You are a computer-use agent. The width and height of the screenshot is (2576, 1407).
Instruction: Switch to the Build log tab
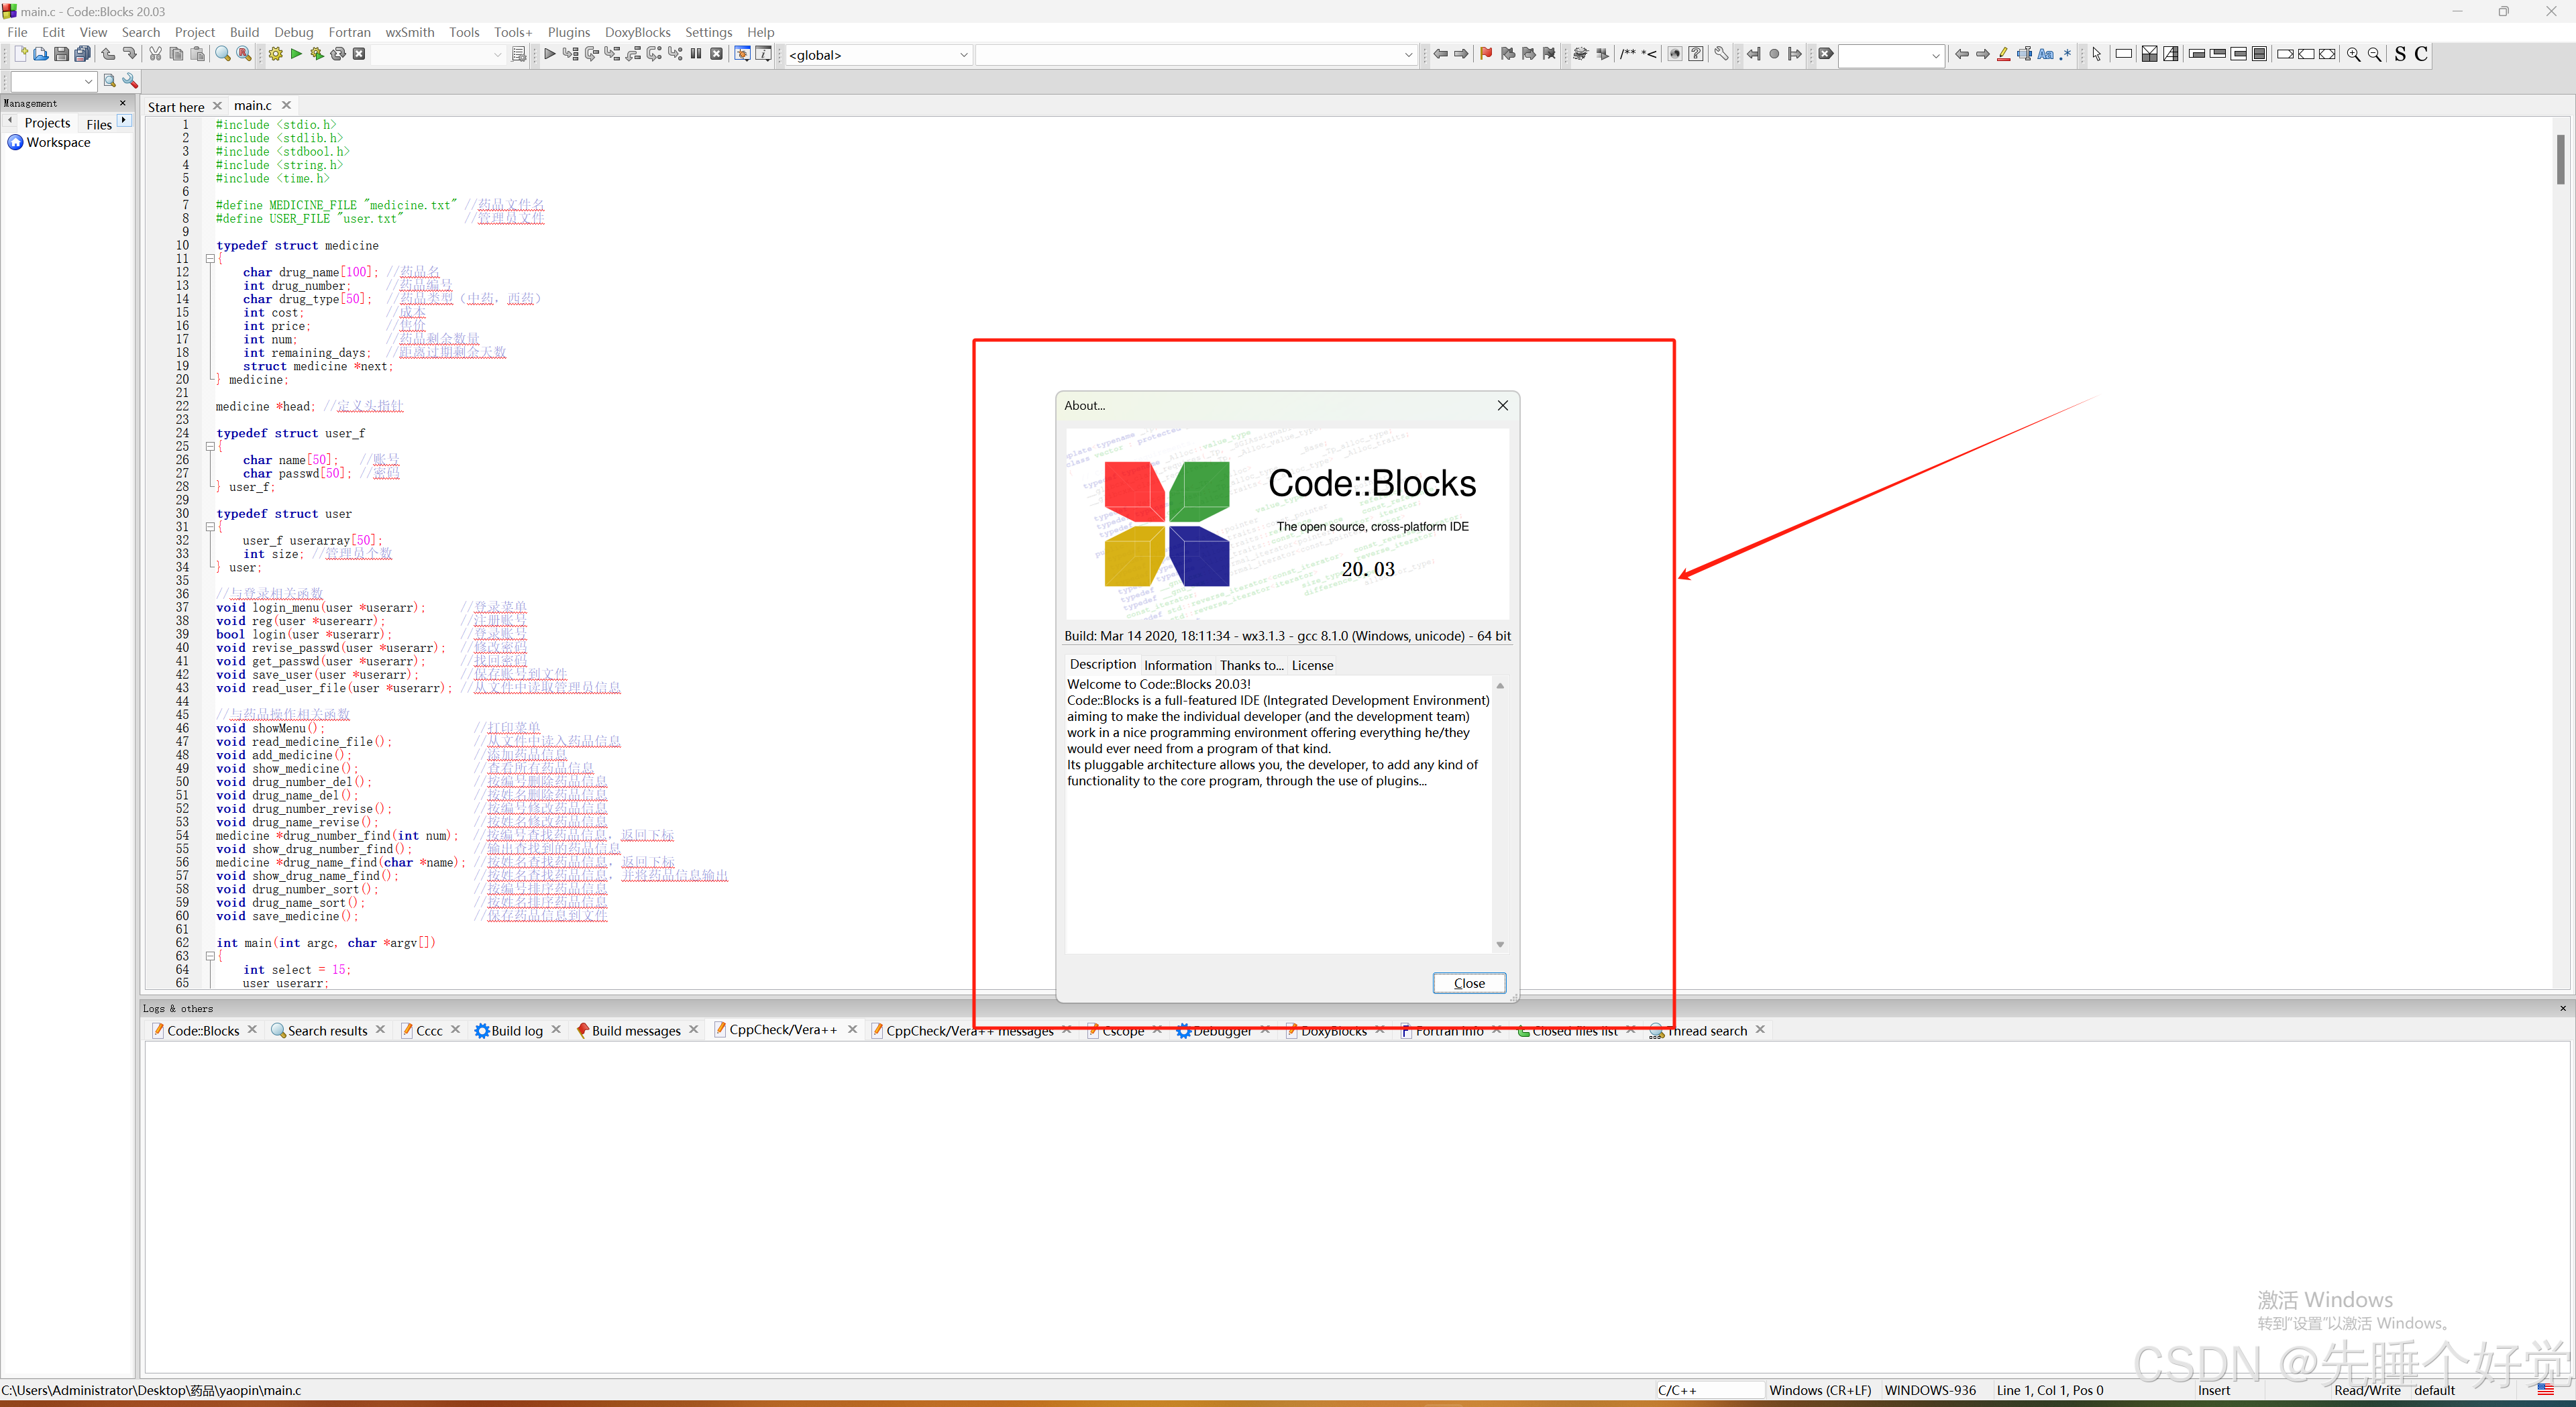click(516, 1031)
